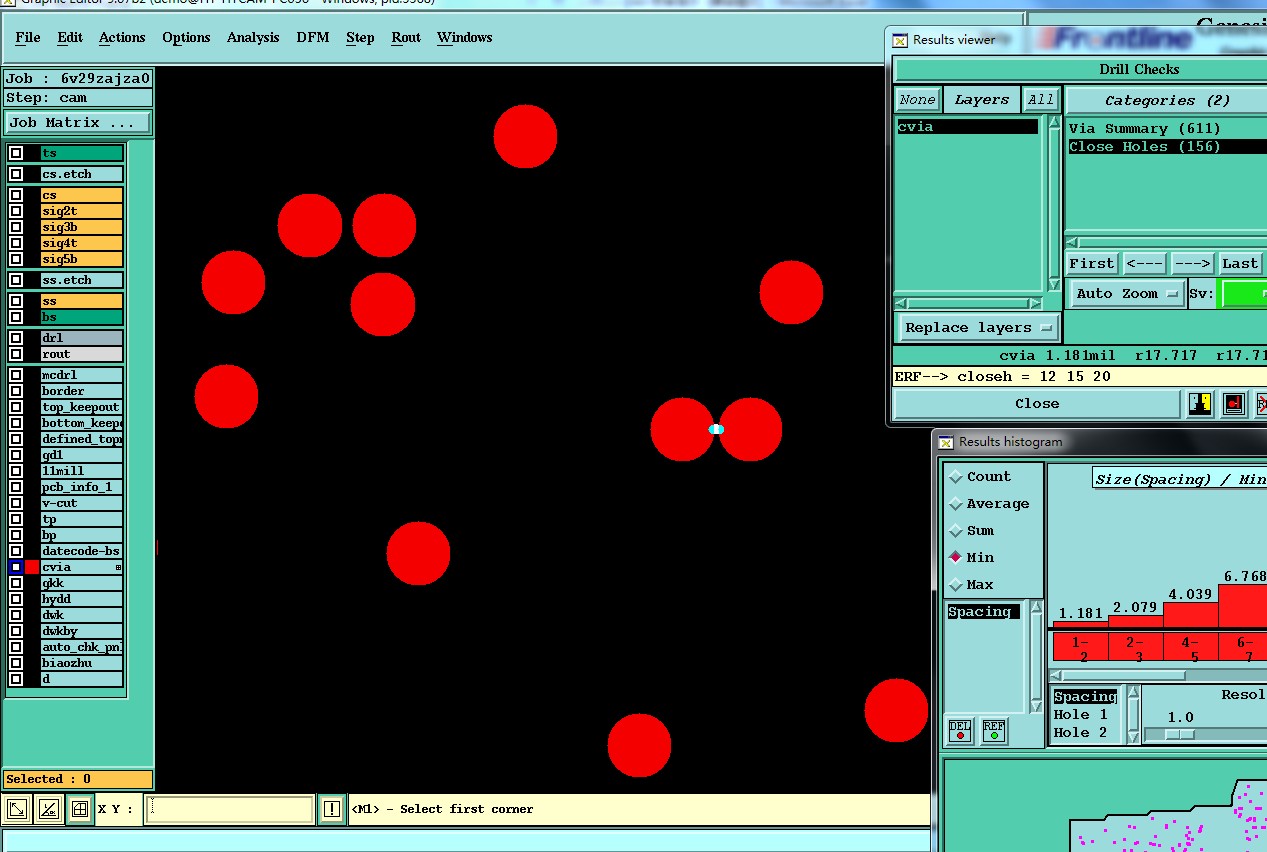Select the Sum radio option
This screenshot has height=852, width=1267.
click(956, 531)
